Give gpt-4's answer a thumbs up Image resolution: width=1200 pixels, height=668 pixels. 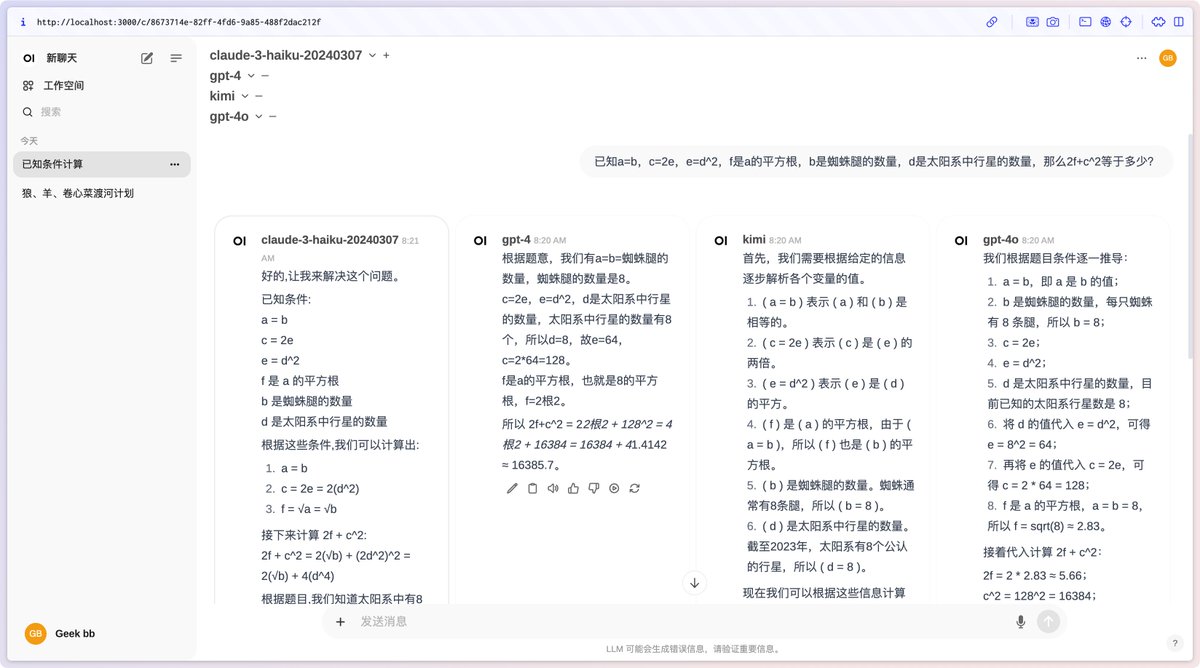click(575, 488)
